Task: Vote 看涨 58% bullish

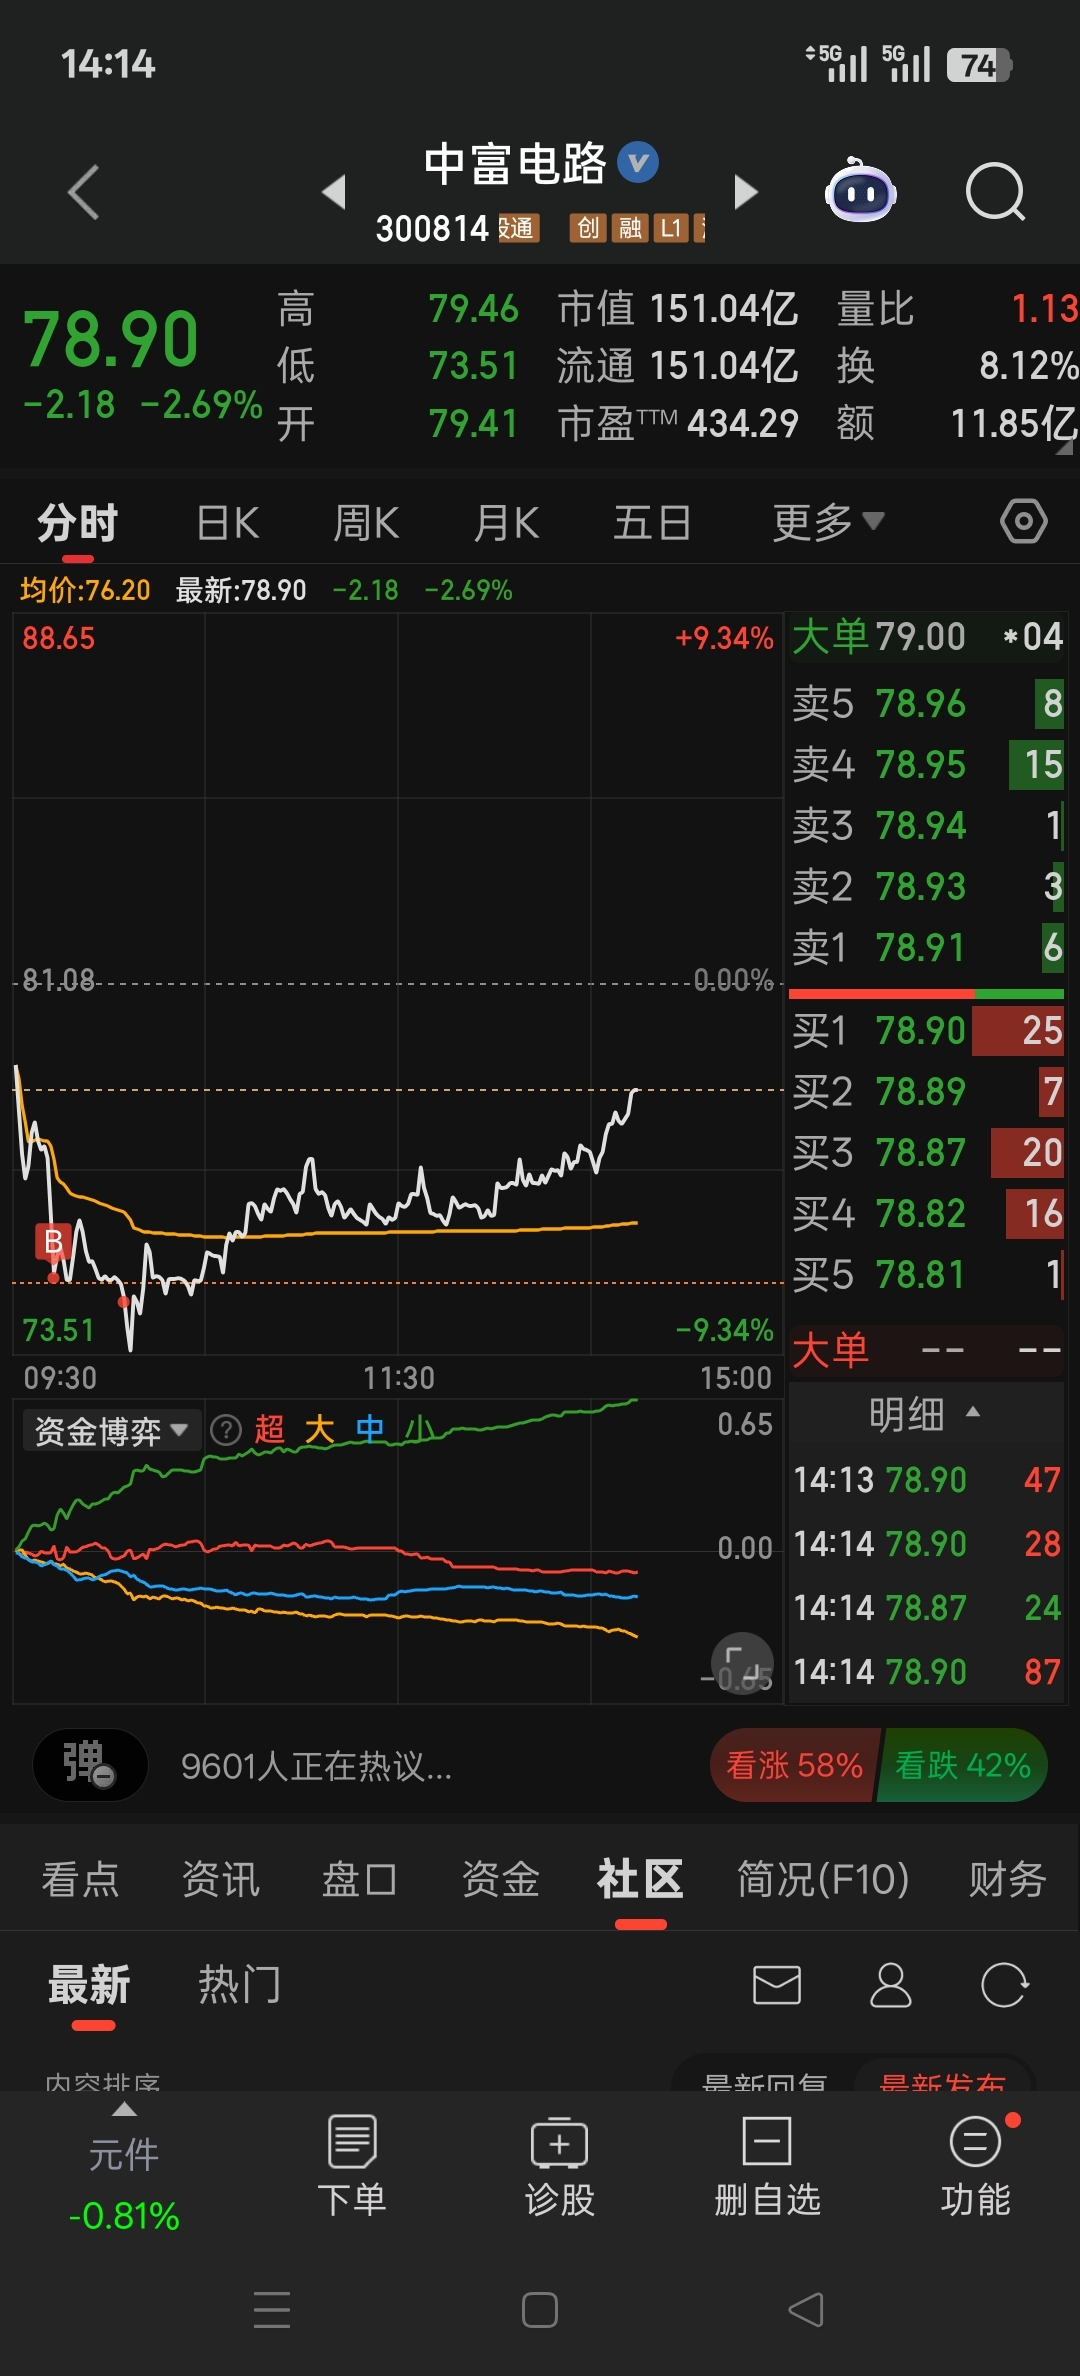Action: pyautogui.click(x=794, y=1765)
